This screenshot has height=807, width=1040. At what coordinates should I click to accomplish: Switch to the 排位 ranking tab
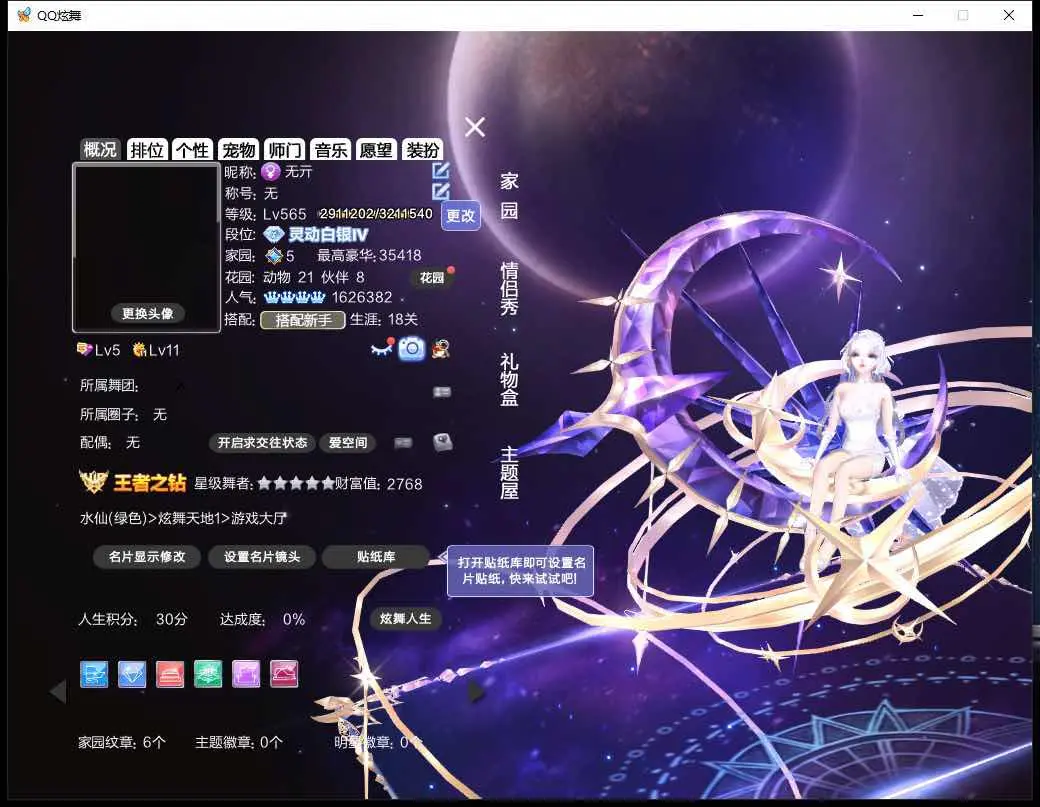pos(147,150)
